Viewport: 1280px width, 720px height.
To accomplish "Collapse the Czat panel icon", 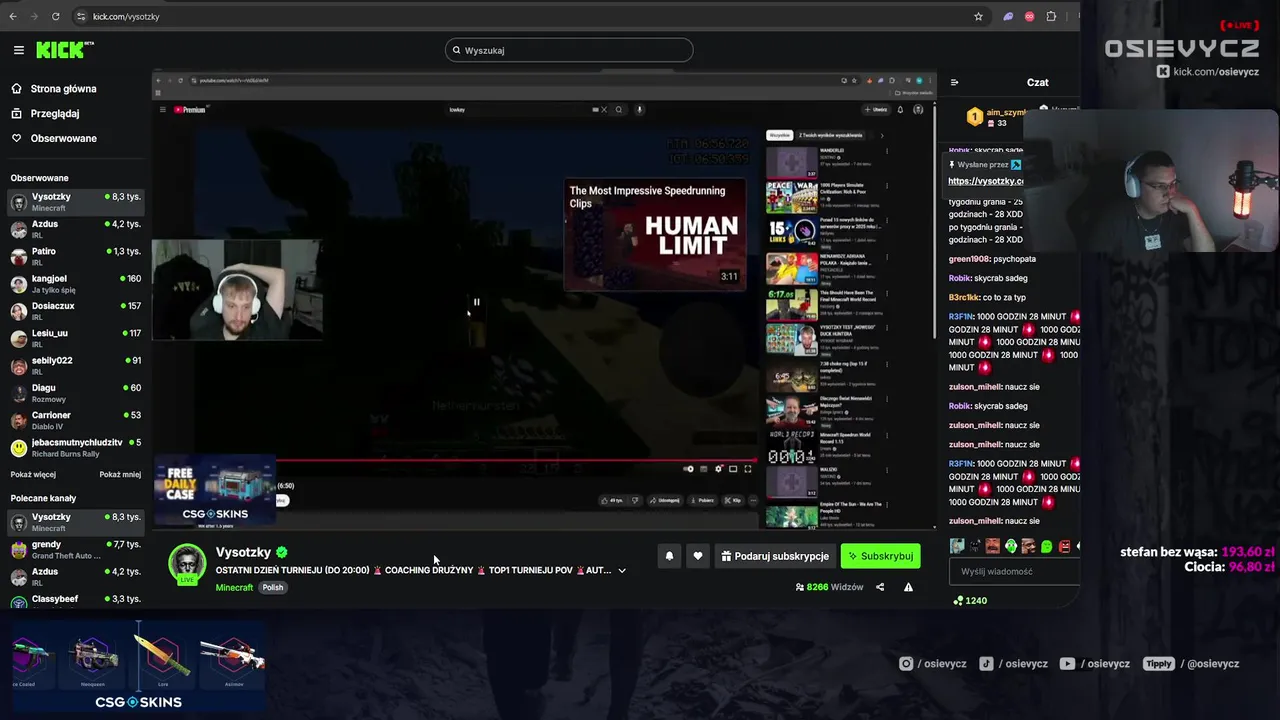I will [954, 83].
